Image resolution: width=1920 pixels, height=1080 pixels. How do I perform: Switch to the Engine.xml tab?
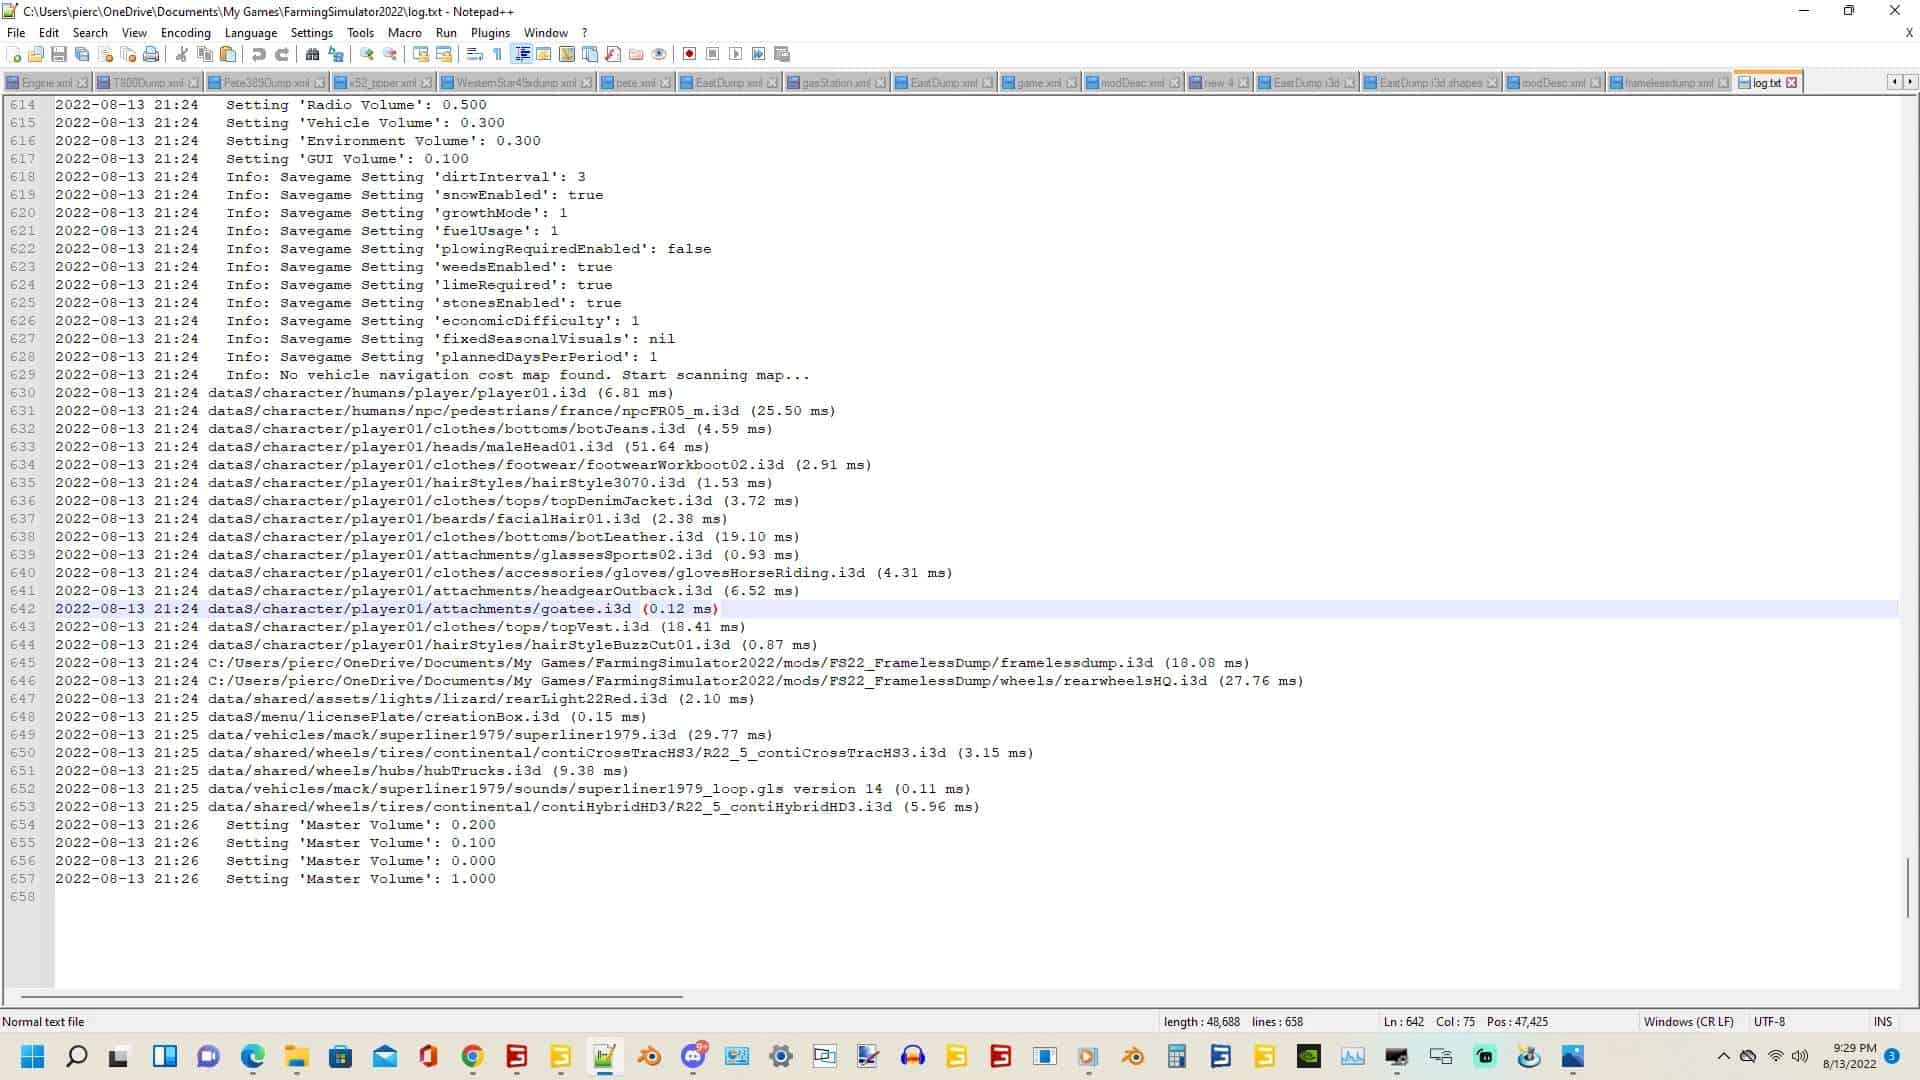point(46,83)
